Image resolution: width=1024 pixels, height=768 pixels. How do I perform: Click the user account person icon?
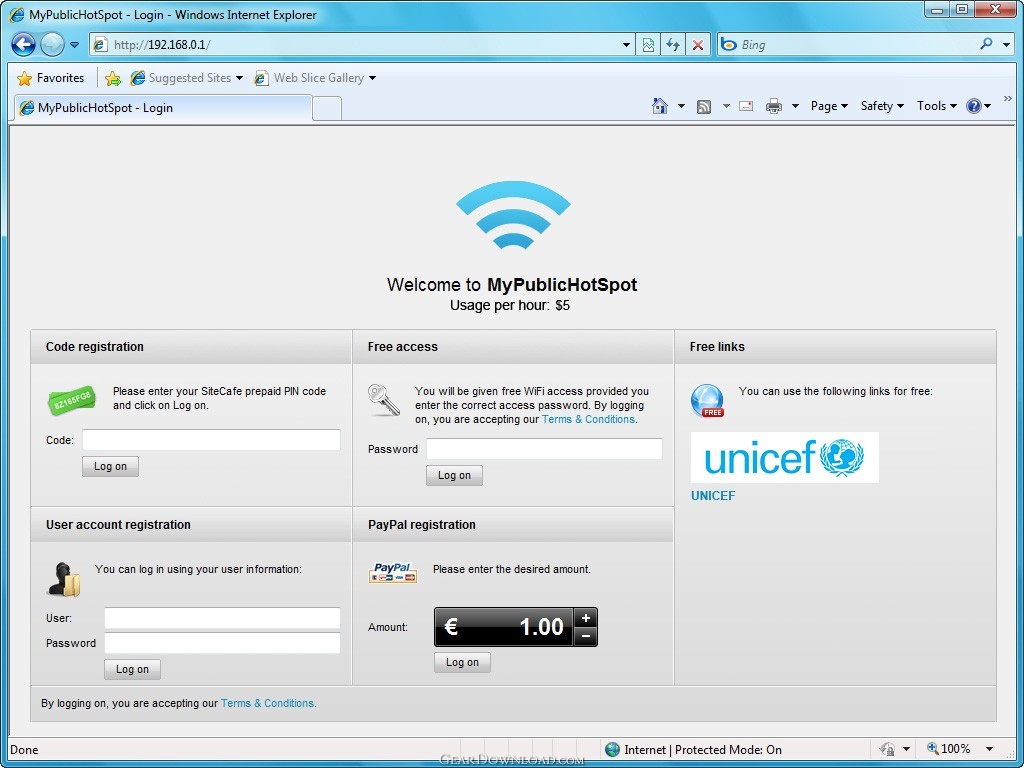click(64, 579)
